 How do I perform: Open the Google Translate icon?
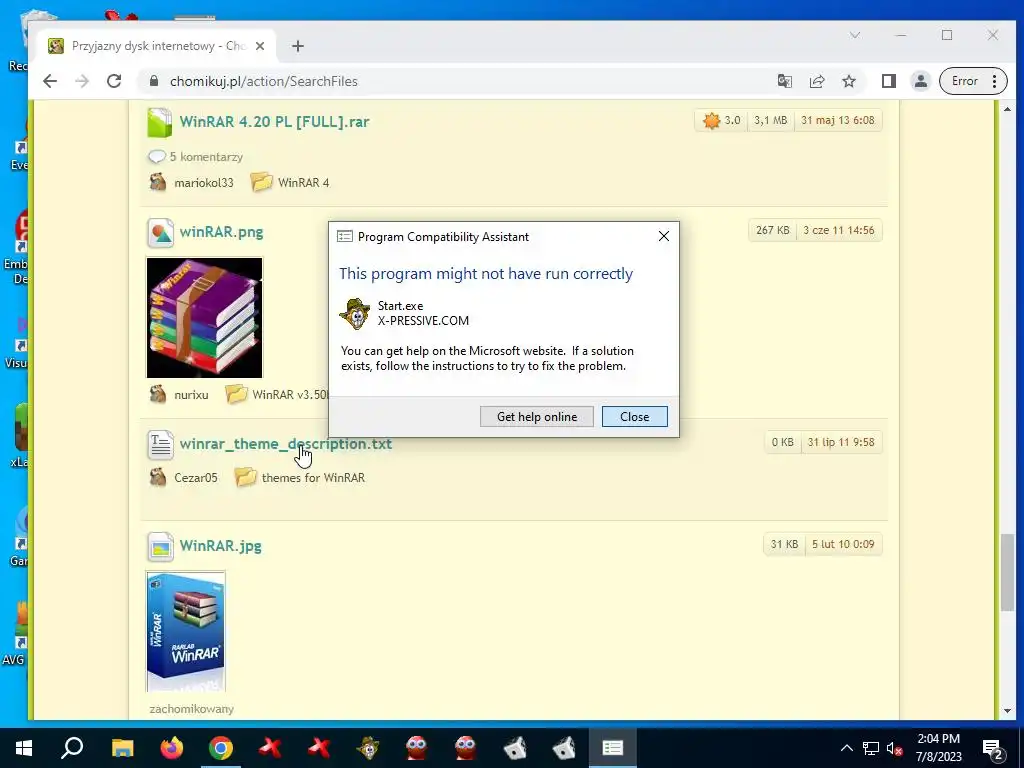(784, 81)
